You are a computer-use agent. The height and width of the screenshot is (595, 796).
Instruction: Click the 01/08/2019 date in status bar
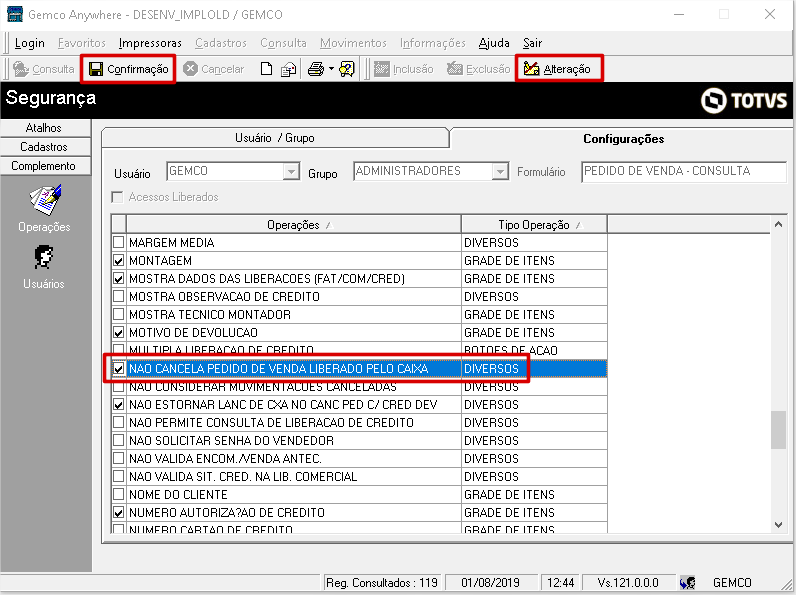tap(490, 582)
